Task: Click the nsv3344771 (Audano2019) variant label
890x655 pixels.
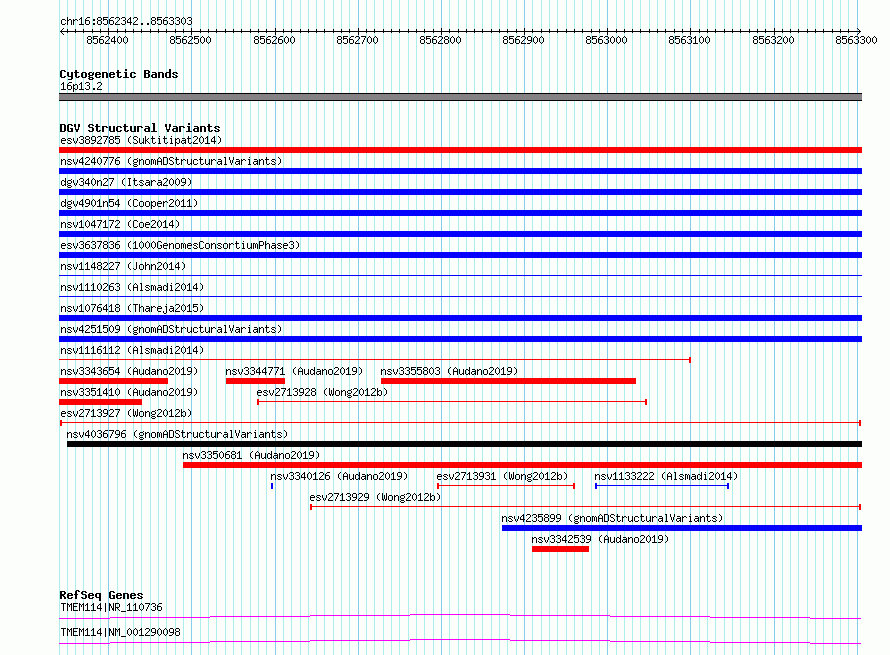Action: [x=294, y=371]
